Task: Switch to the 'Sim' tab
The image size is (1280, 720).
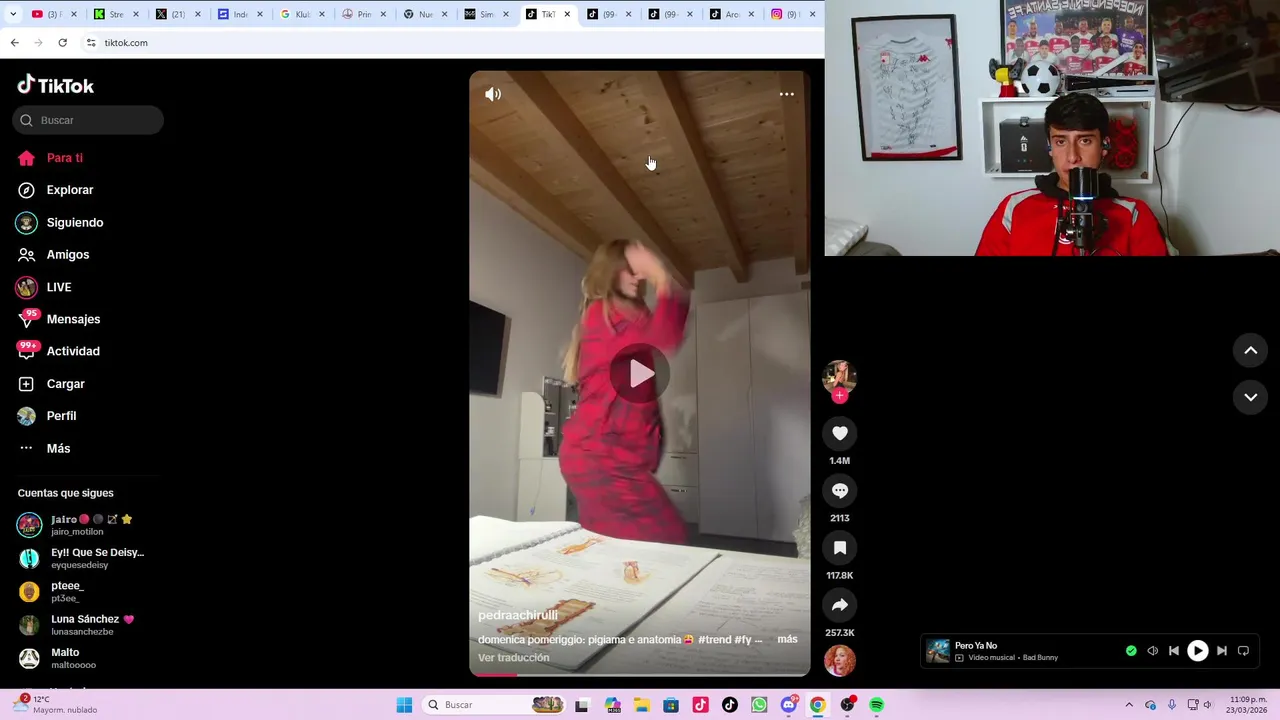Action: 488,14
